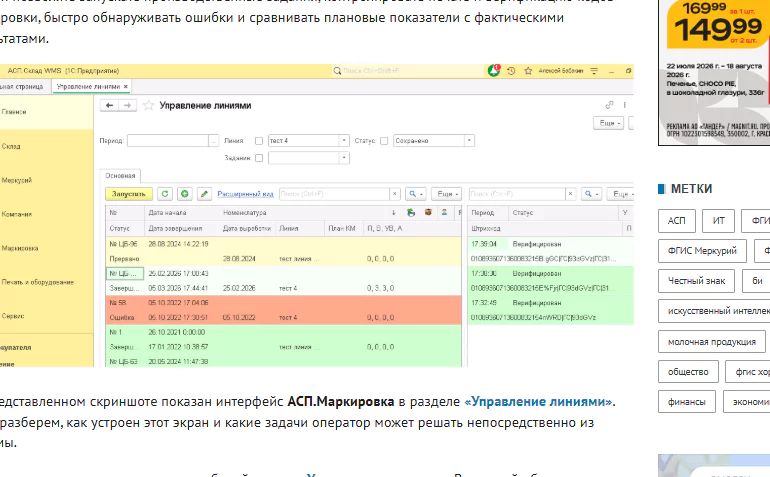This screenshot has width=770, height=477.
Task: Open the service menu lines icon beside Алексей Бабкин
Action: click(594, 71)
